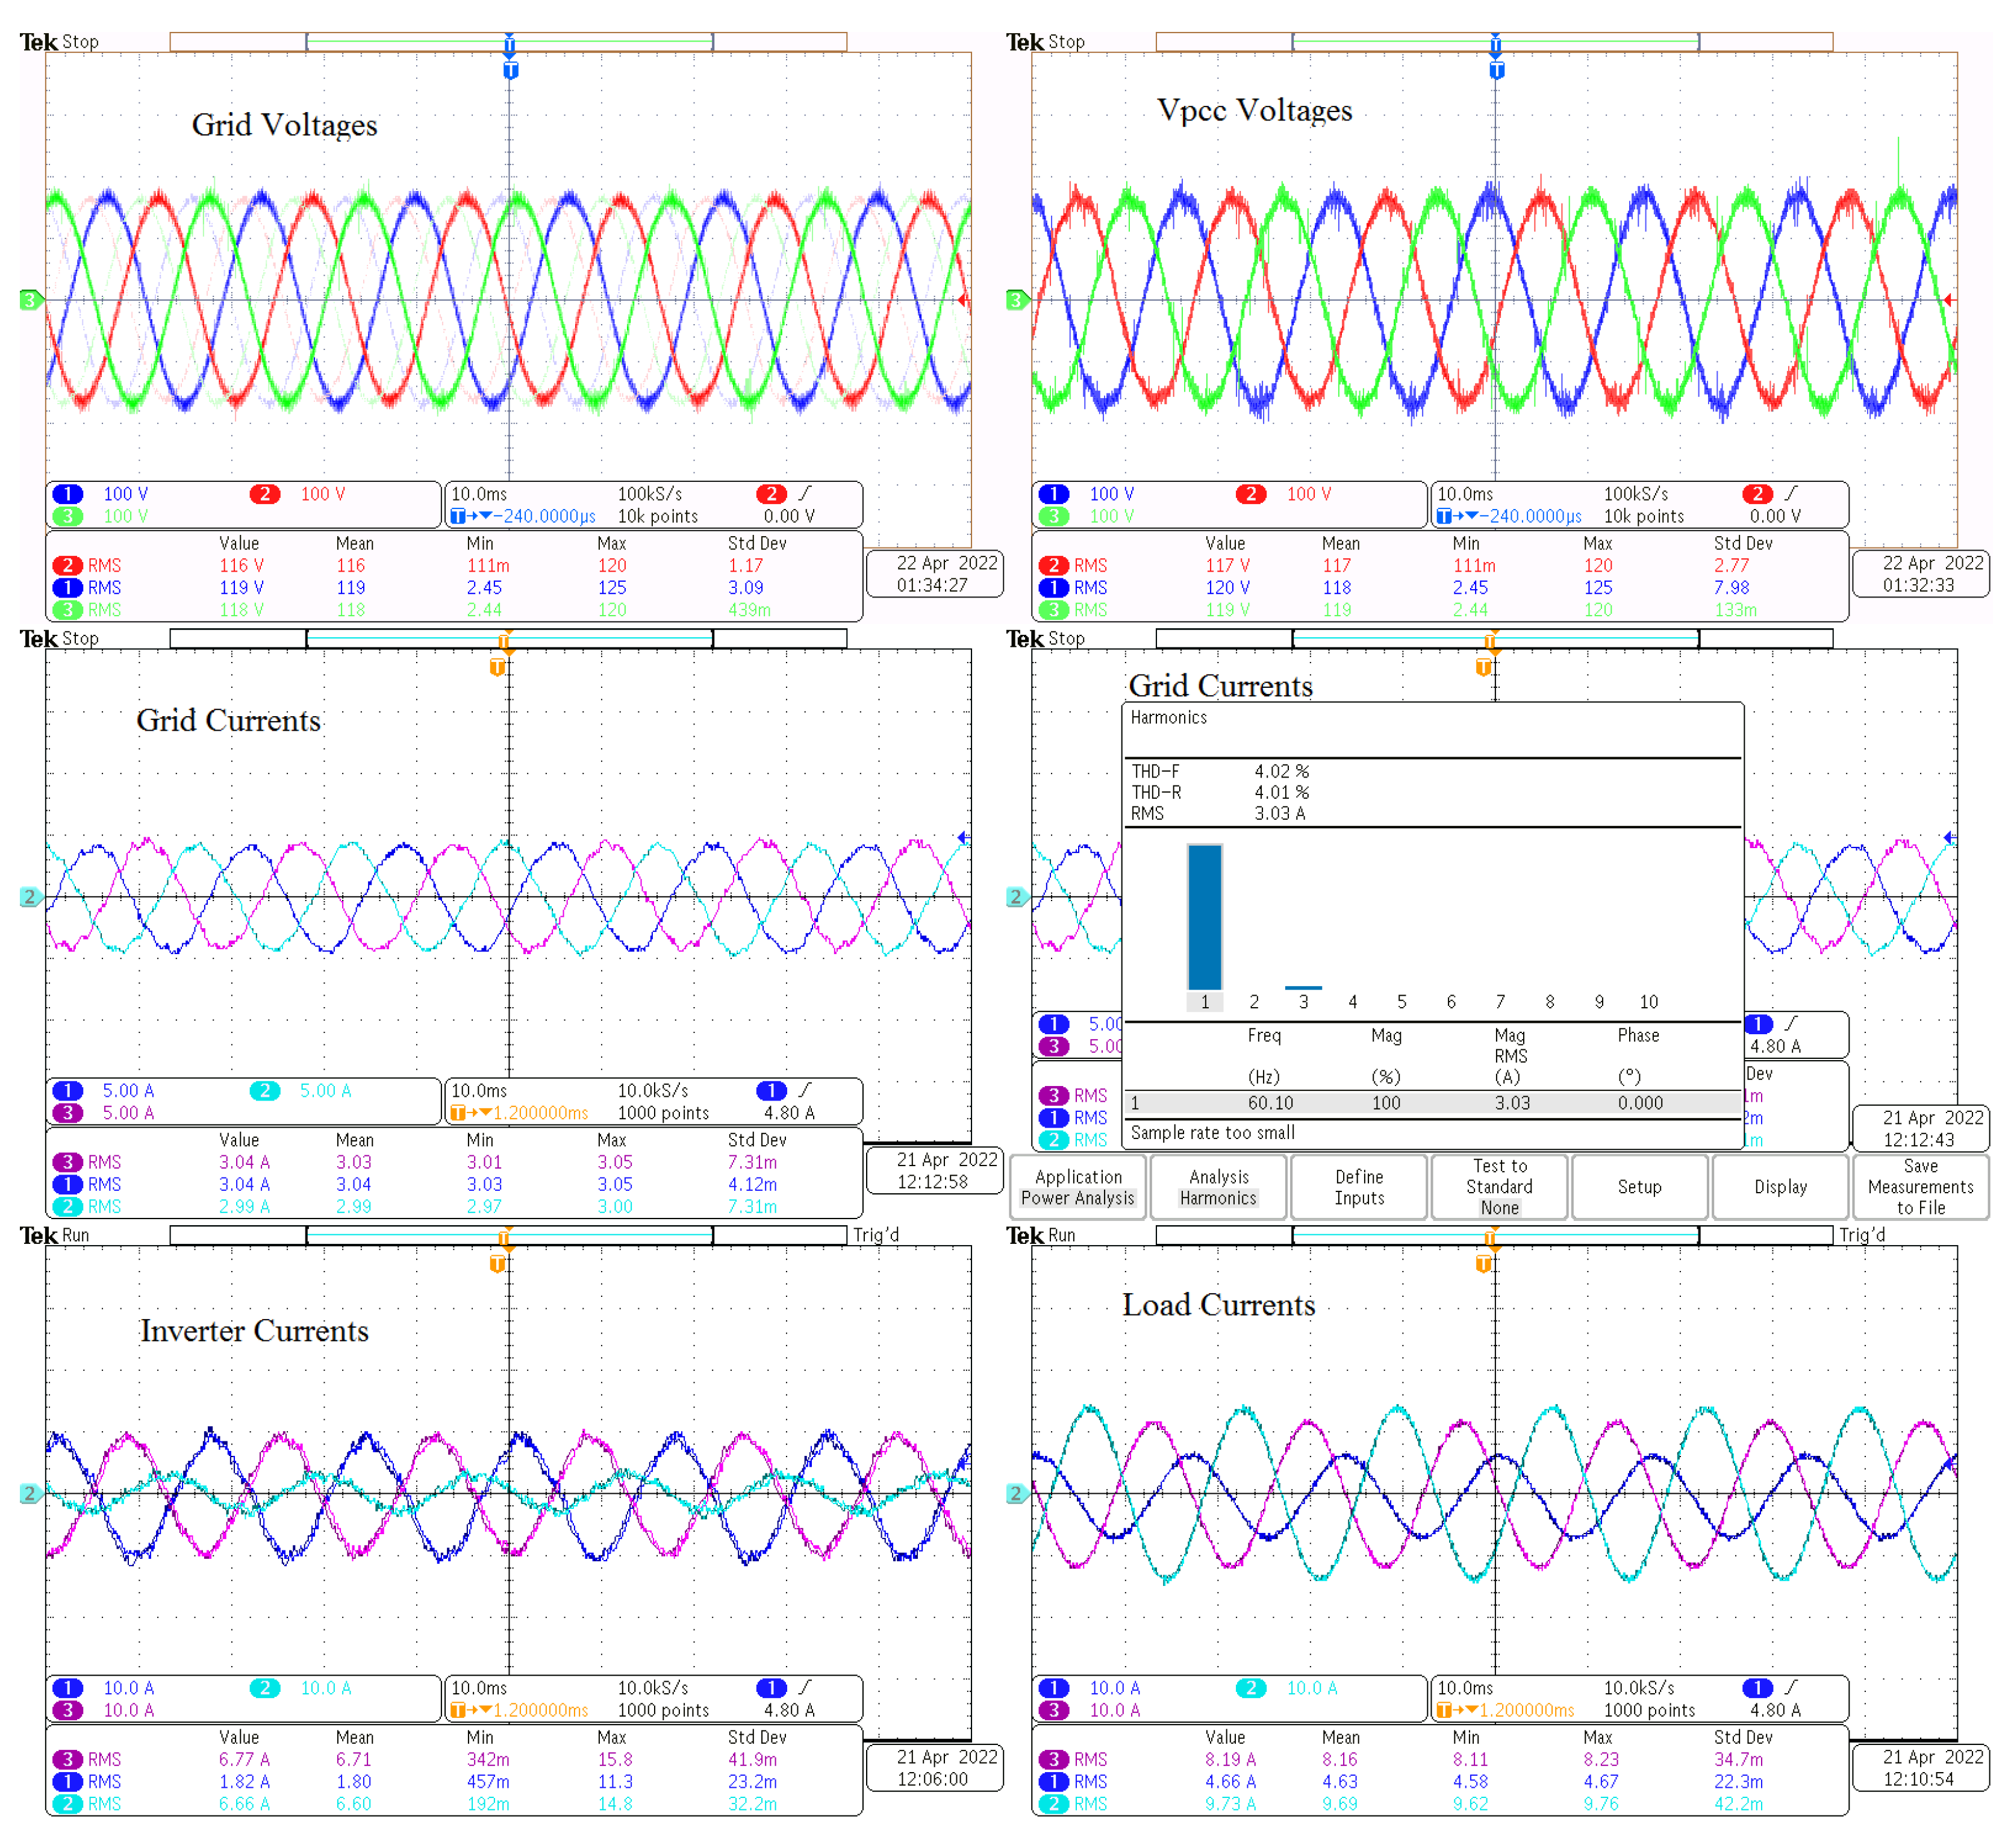Open Application Power Analysis menu
The image size is (2011, 1848).
pos(1078,1187)
